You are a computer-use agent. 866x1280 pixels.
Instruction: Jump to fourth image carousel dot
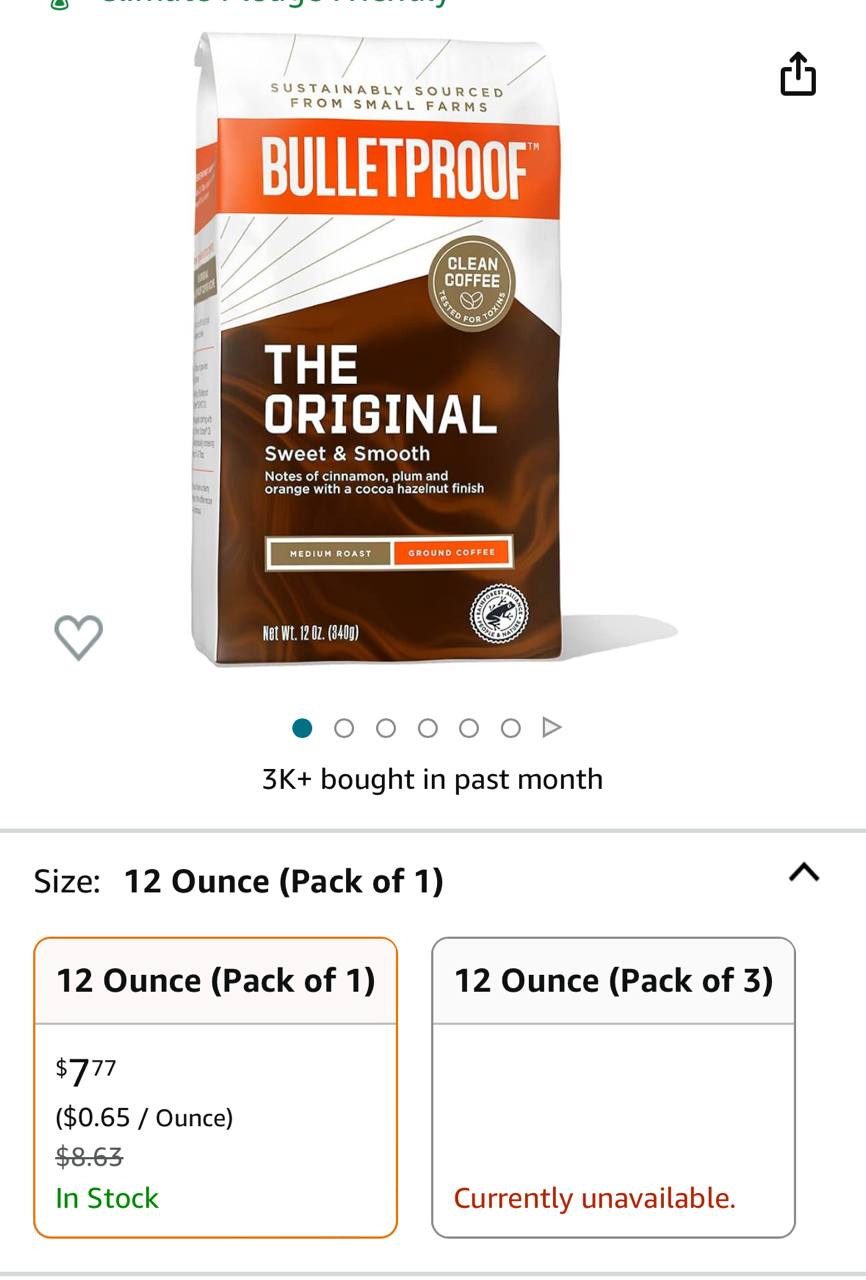coord(428,728)
